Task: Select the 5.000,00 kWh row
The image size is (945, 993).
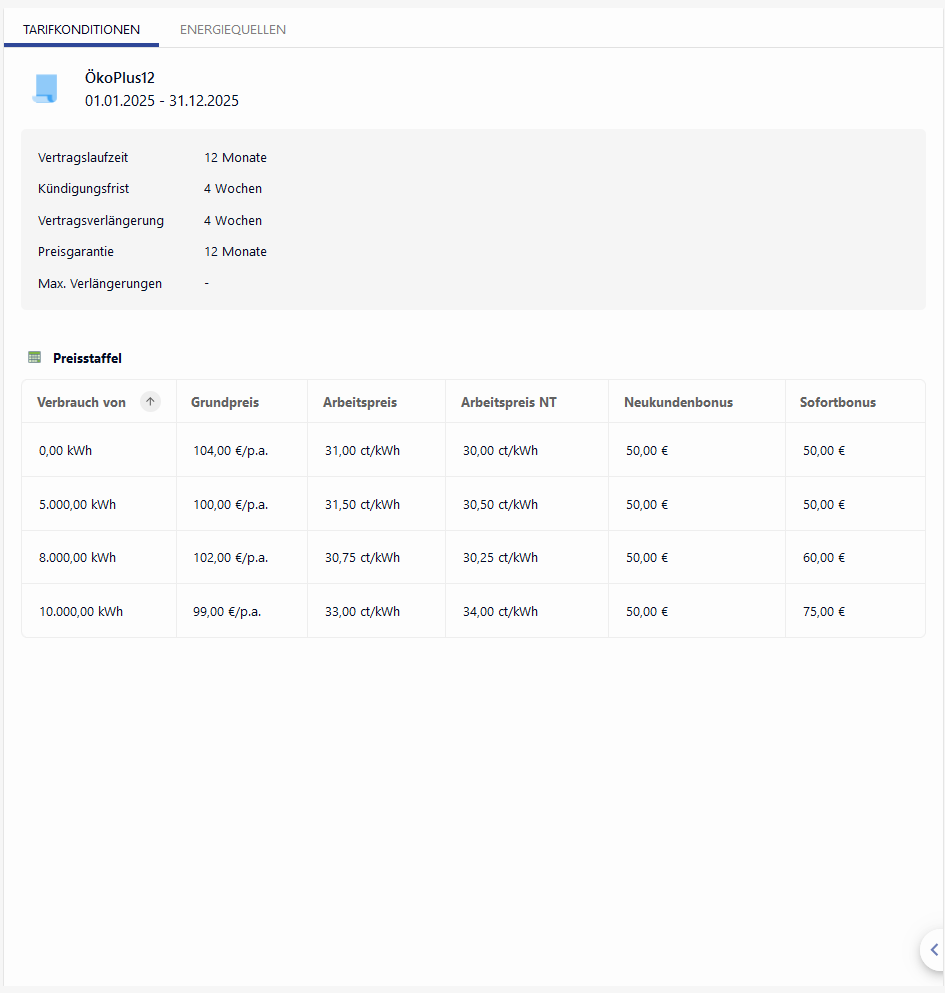Action: coord(77,505)
